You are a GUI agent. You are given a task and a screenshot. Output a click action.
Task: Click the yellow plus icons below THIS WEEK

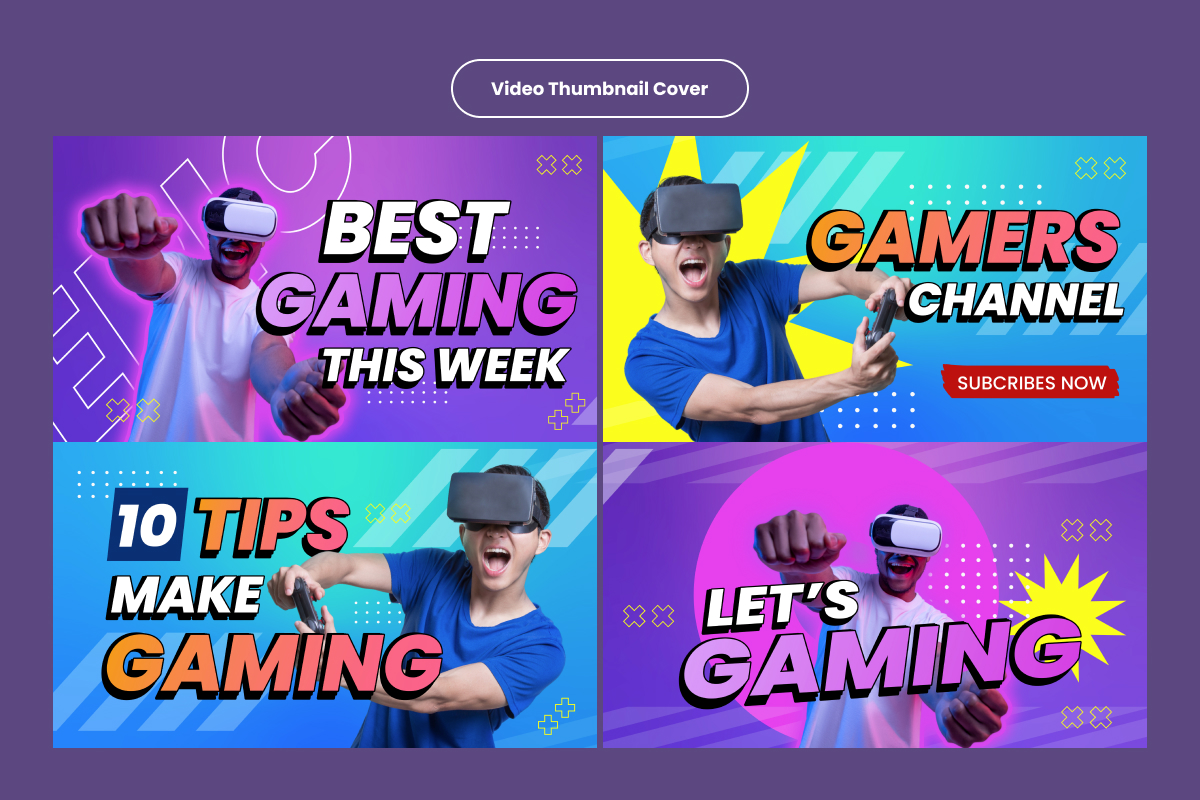pyautogui.click(x=566, y=411)
